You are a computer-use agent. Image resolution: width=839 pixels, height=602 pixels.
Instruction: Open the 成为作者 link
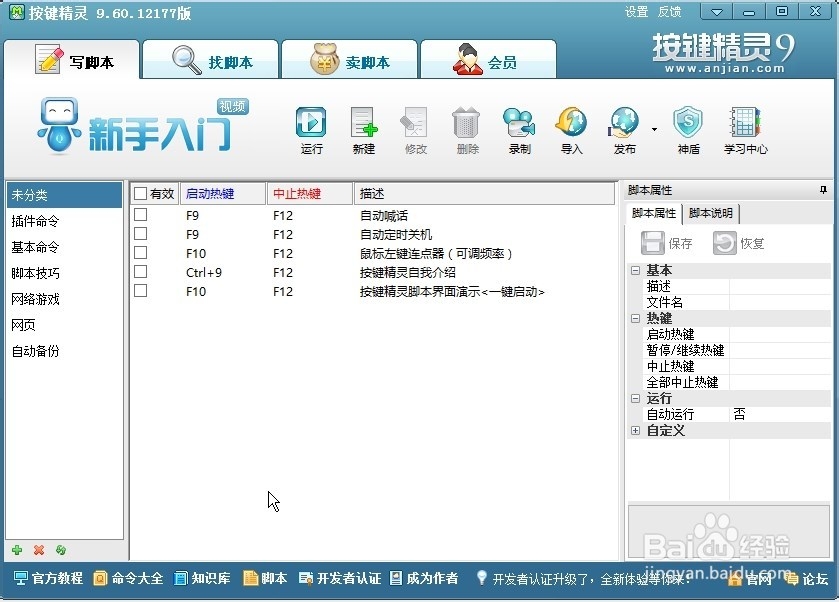(x=424, y=578)
